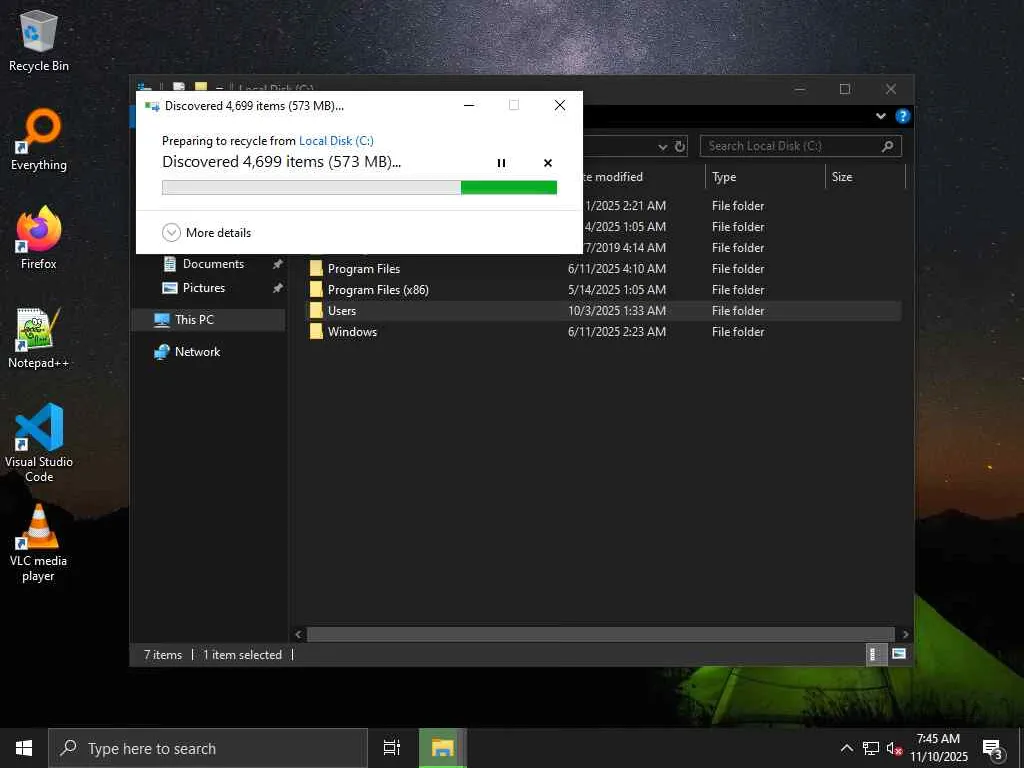Cancel the recycle operation with the X

(548, 163)
